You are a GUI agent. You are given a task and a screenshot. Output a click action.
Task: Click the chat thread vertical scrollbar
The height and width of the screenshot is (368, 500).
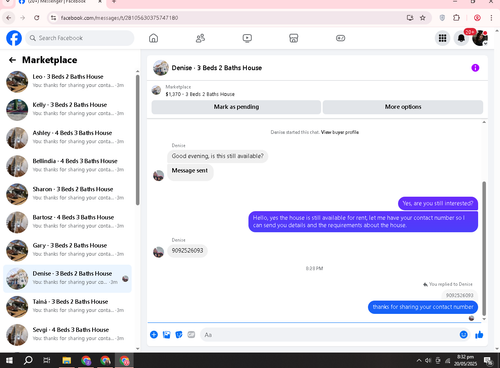[484, 248]
